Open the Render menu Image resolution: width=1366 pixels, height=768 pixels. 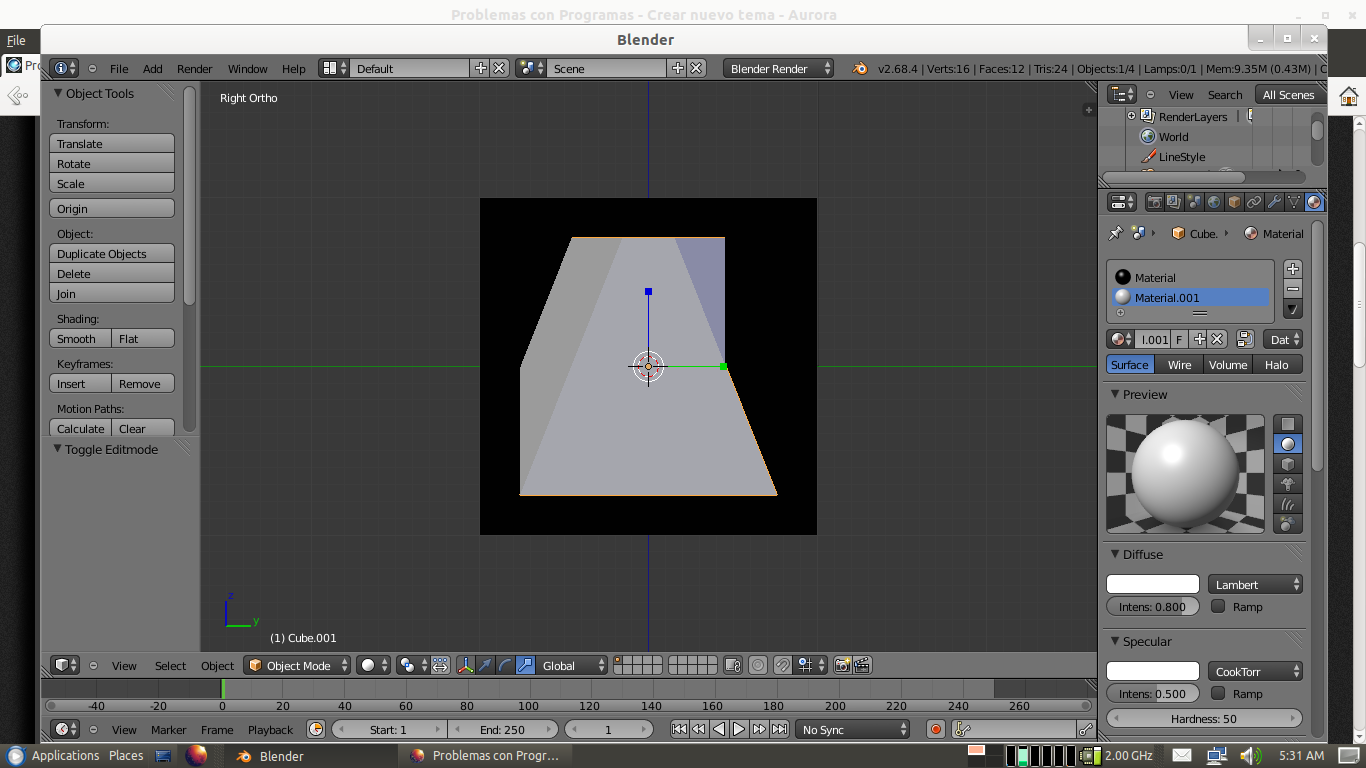point(195,68)
